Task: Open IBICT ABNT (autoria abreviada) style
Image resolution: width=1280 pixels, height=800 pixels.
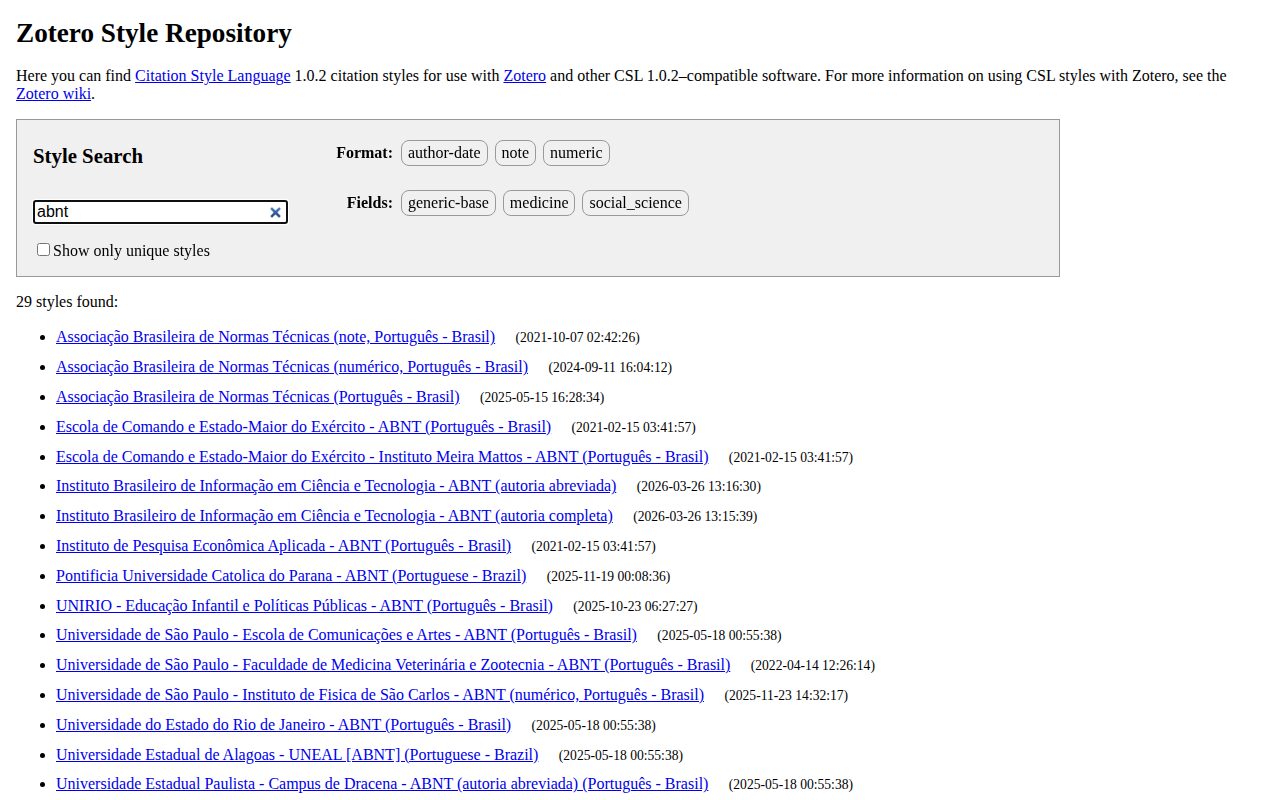Action: point(336,486)
